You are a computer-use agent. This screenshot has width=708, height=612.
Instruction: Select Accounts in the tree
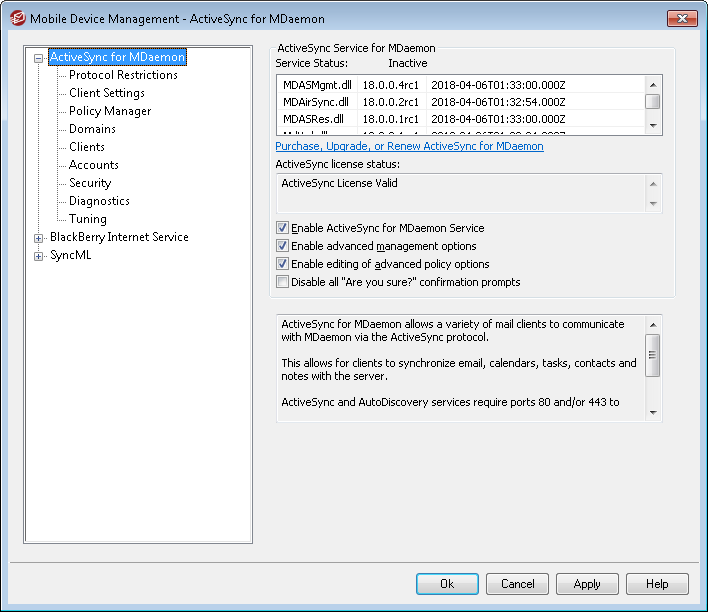pyautogui.click(x=94, y=165)
